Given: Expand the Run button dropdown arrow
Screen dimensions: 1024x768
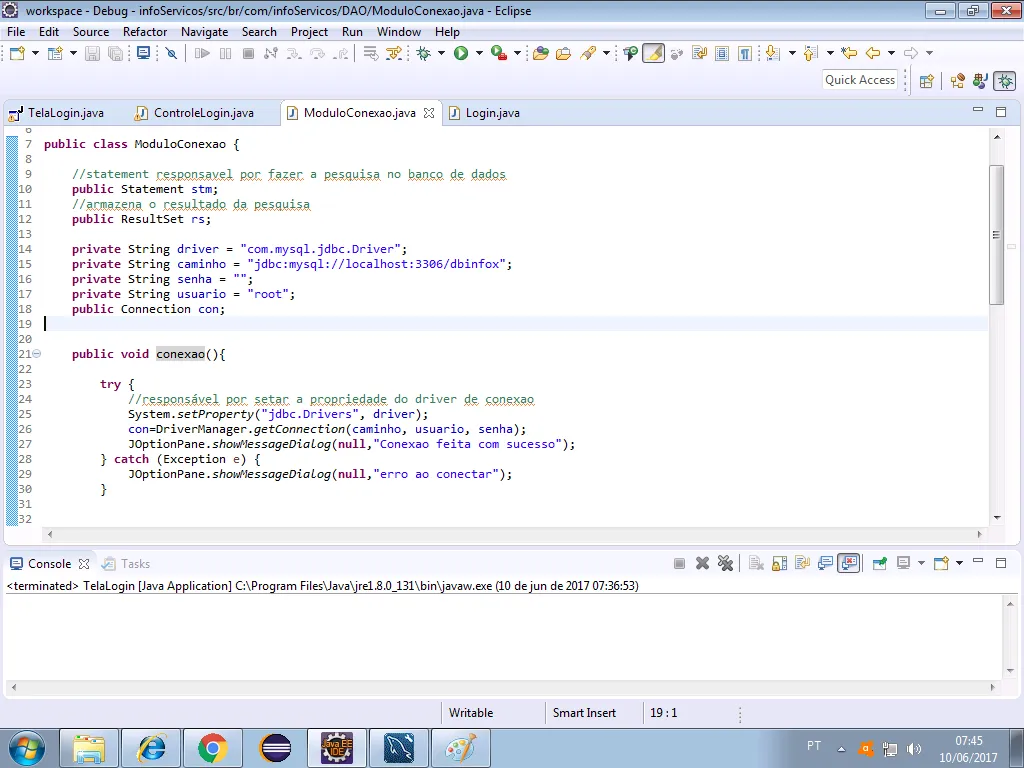Looking at the screenshot, I should click(479, 53).
